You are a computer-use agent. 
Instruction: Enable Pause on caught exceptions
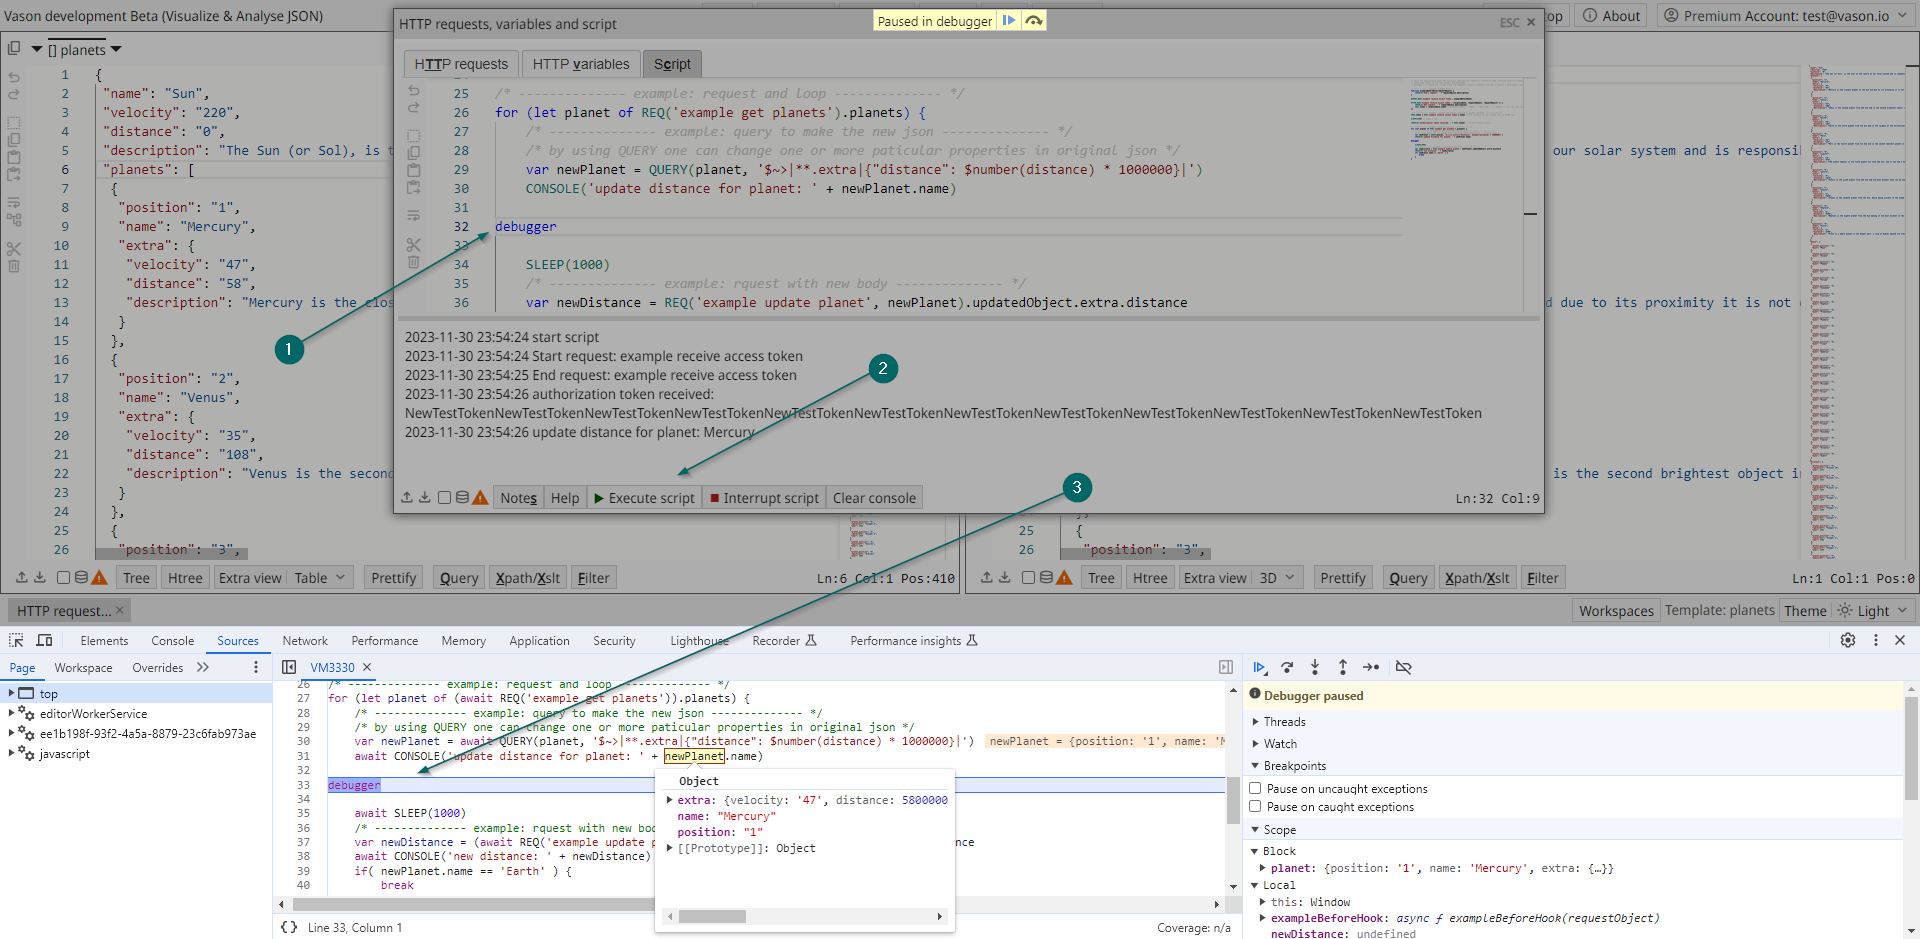pyautogui.click(x=1256, y=806)
